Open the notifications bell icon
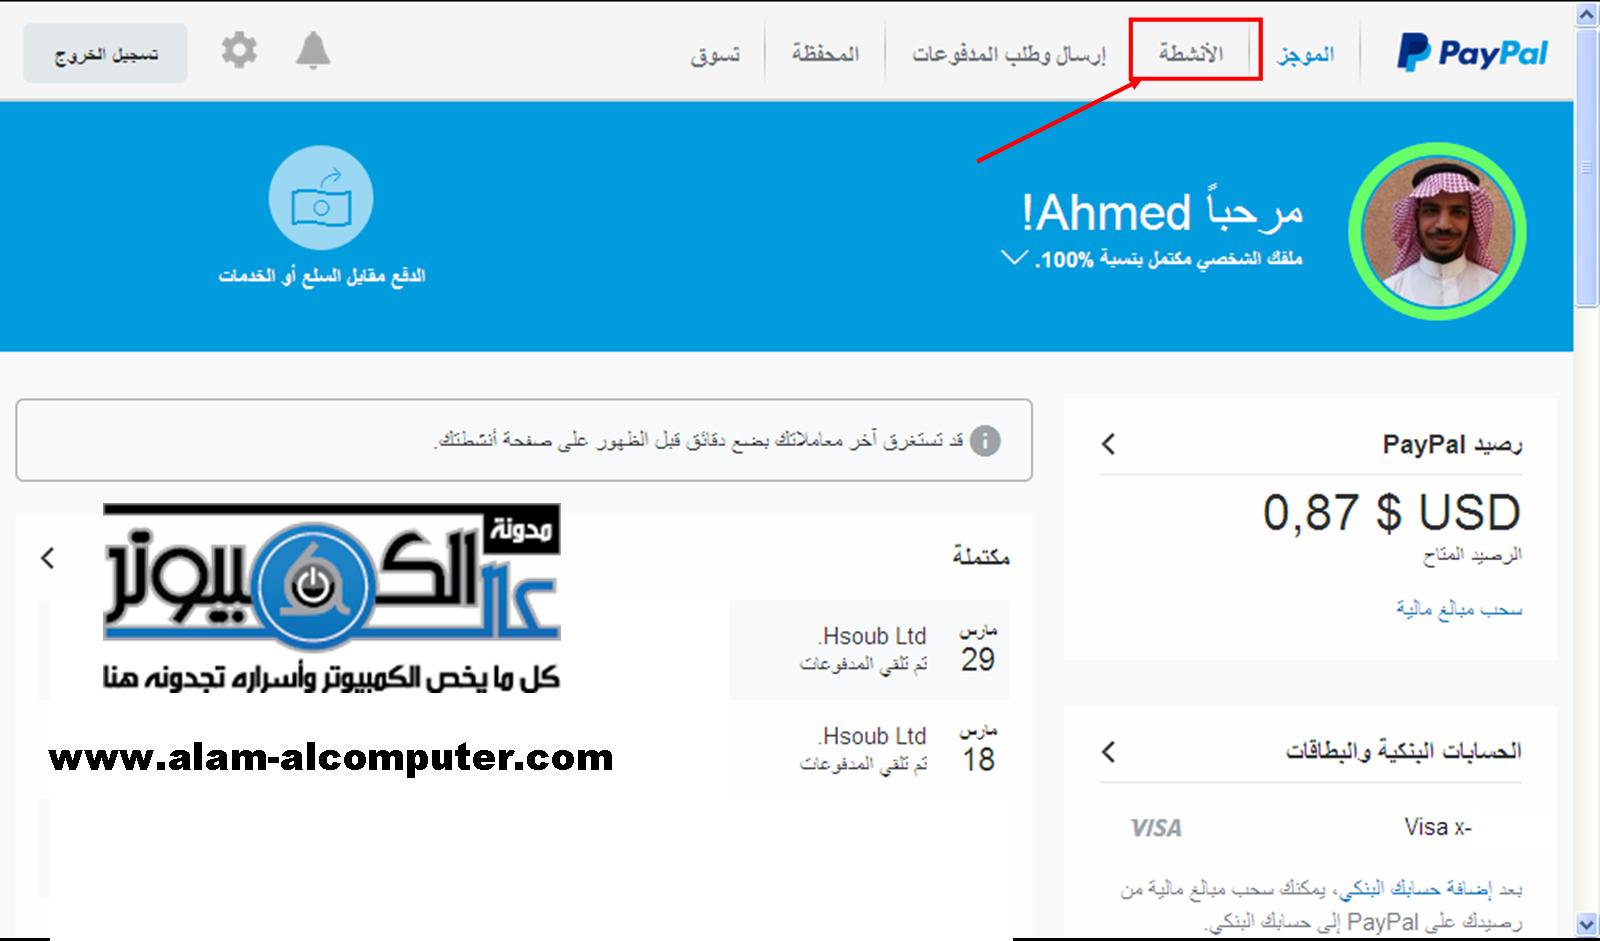This screenshot has height=941, width=1600. [x=313, y=50]
